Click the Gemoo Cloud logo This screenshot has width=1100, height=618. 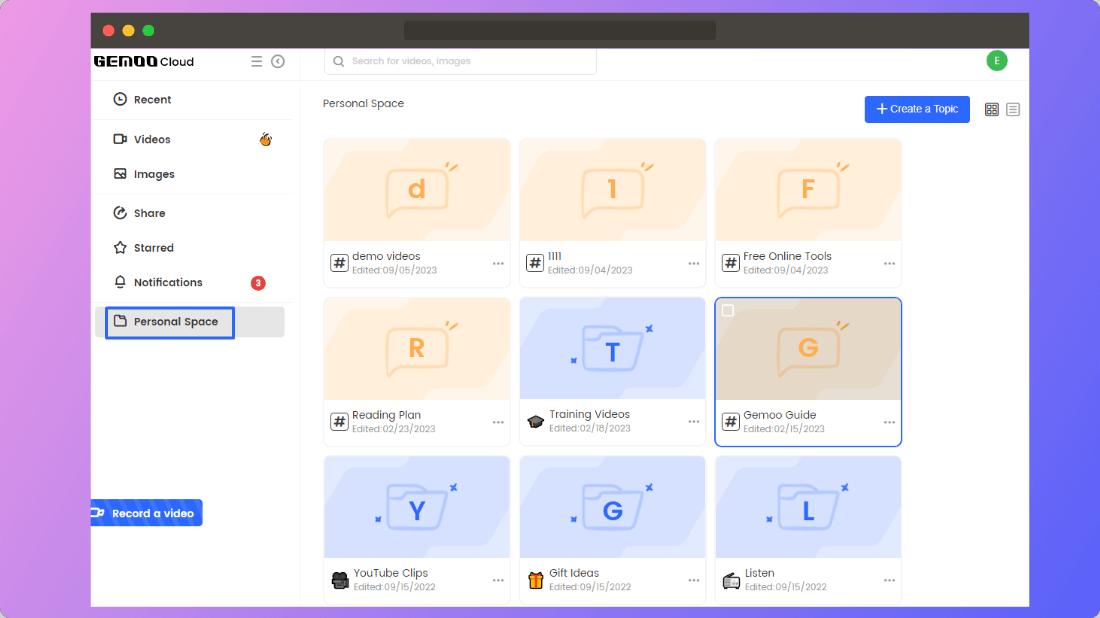(x=144, y=62)
